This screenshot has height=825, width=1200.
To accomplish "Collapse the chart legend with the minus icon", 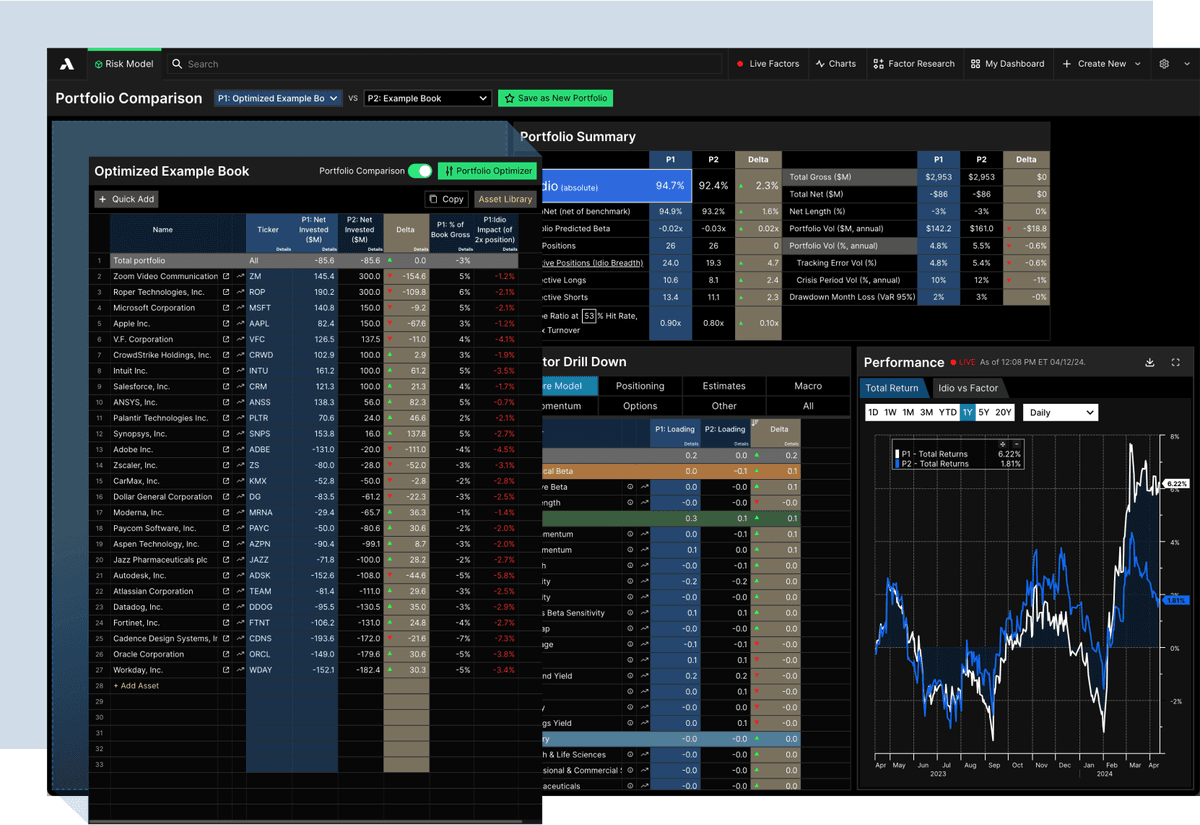I will point(1016,443).
